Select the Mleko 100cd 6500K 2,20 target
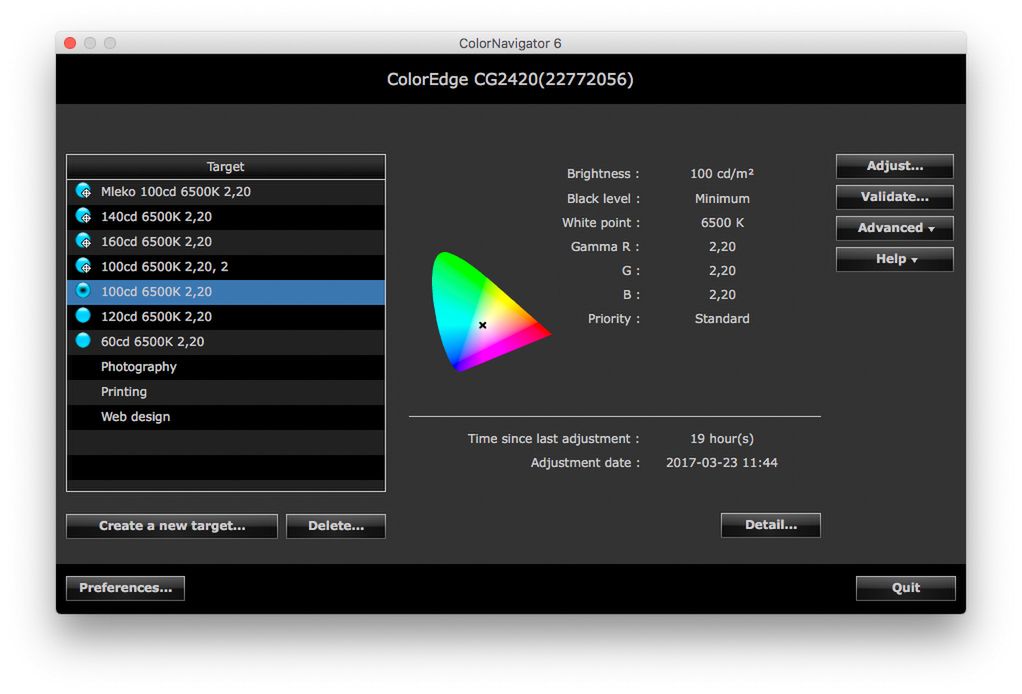Image resolution: width=1022 pixels, height=694 pixels. coord(226,192)
